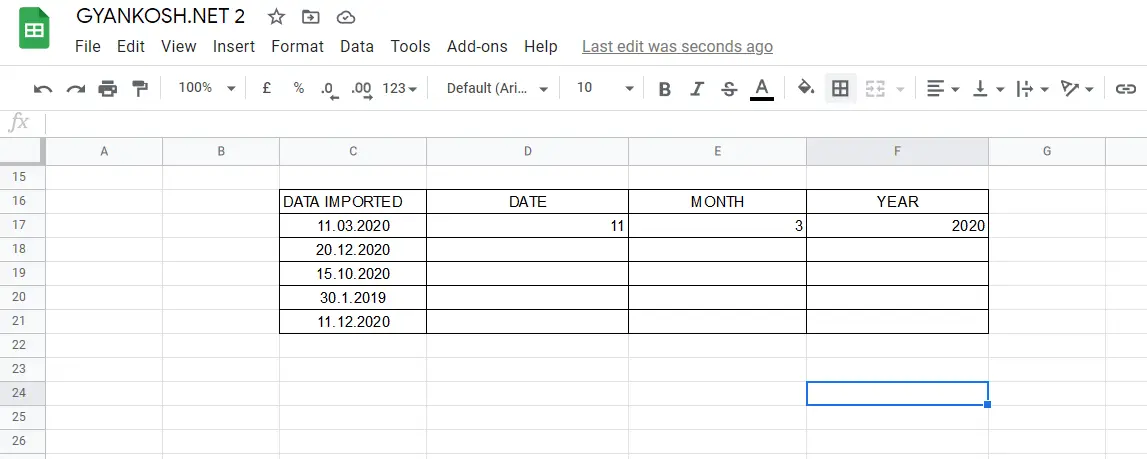Open the borders grid icon
The image size is (1147, 459).
840,89
